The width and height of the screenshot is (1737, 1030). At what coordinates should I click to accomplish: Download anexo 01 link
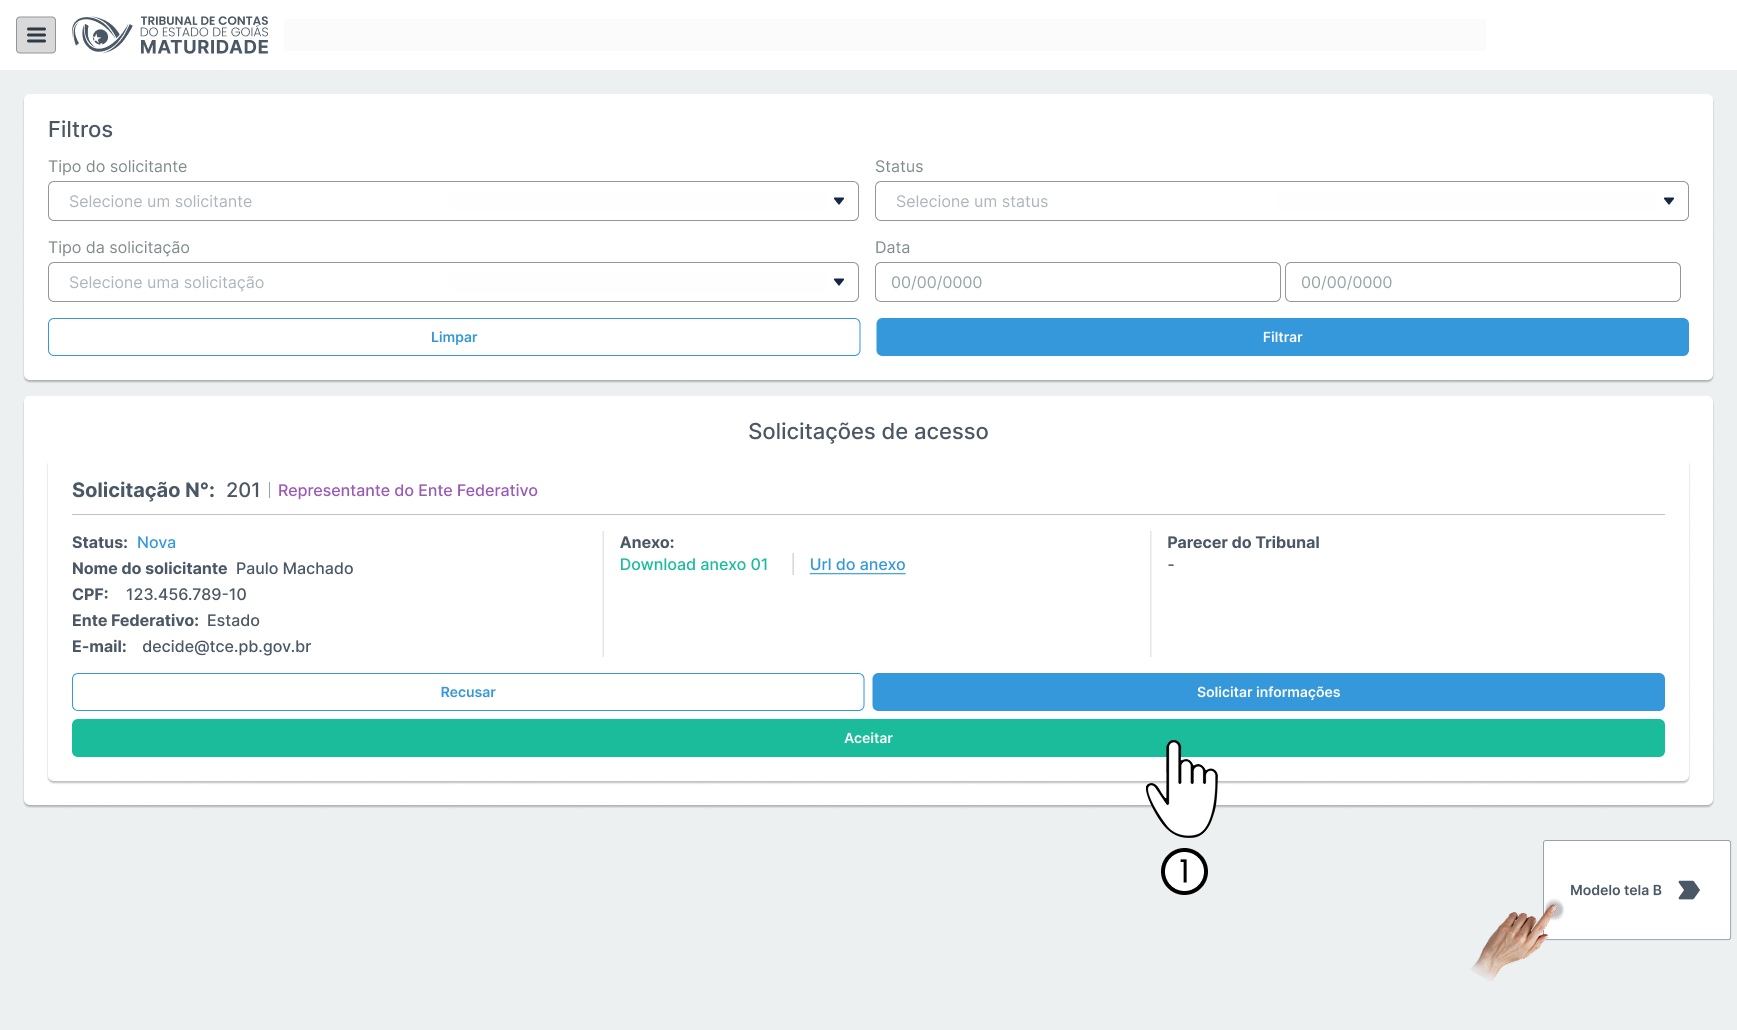(694, 564)
